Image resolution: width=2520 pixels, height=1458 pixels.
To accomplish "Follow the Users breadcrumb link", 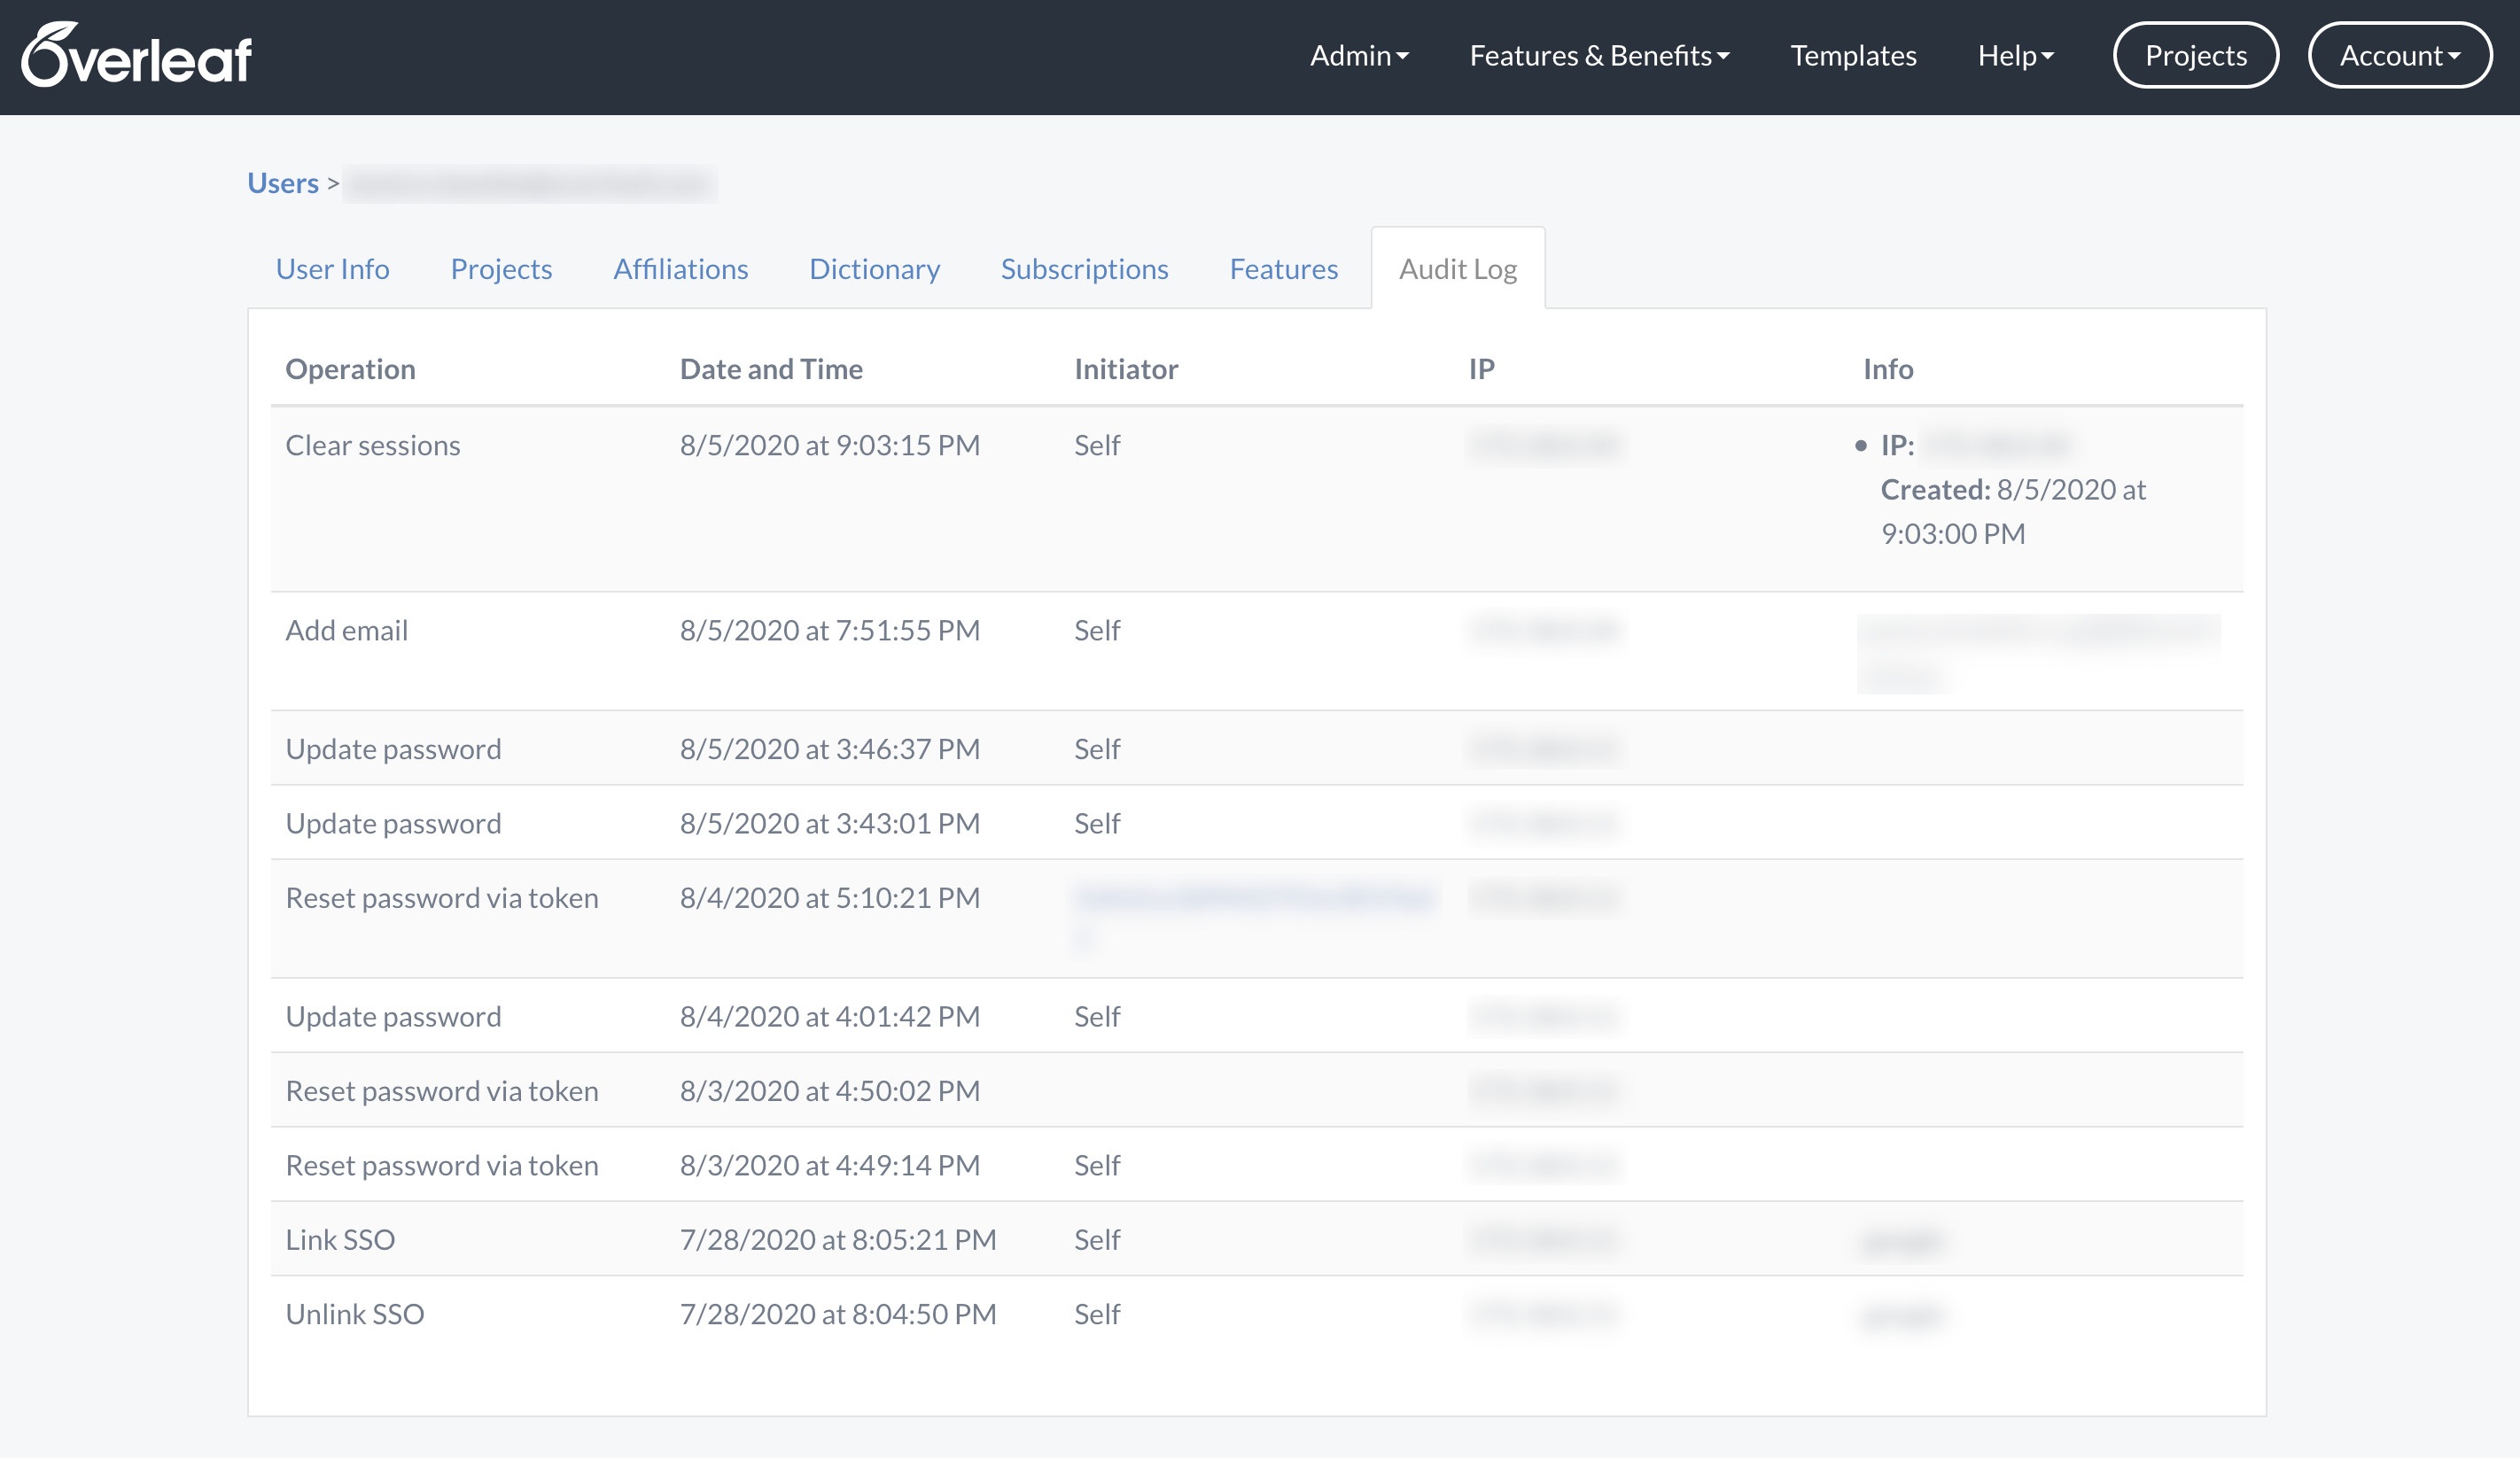I will coord(283,183).
